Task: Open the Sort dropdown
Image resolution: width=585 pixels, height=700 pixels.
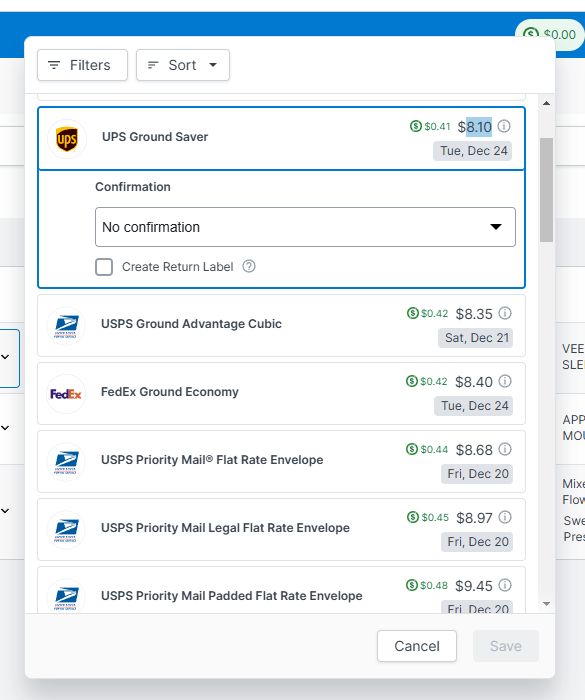Action: [x=183, y=65]
